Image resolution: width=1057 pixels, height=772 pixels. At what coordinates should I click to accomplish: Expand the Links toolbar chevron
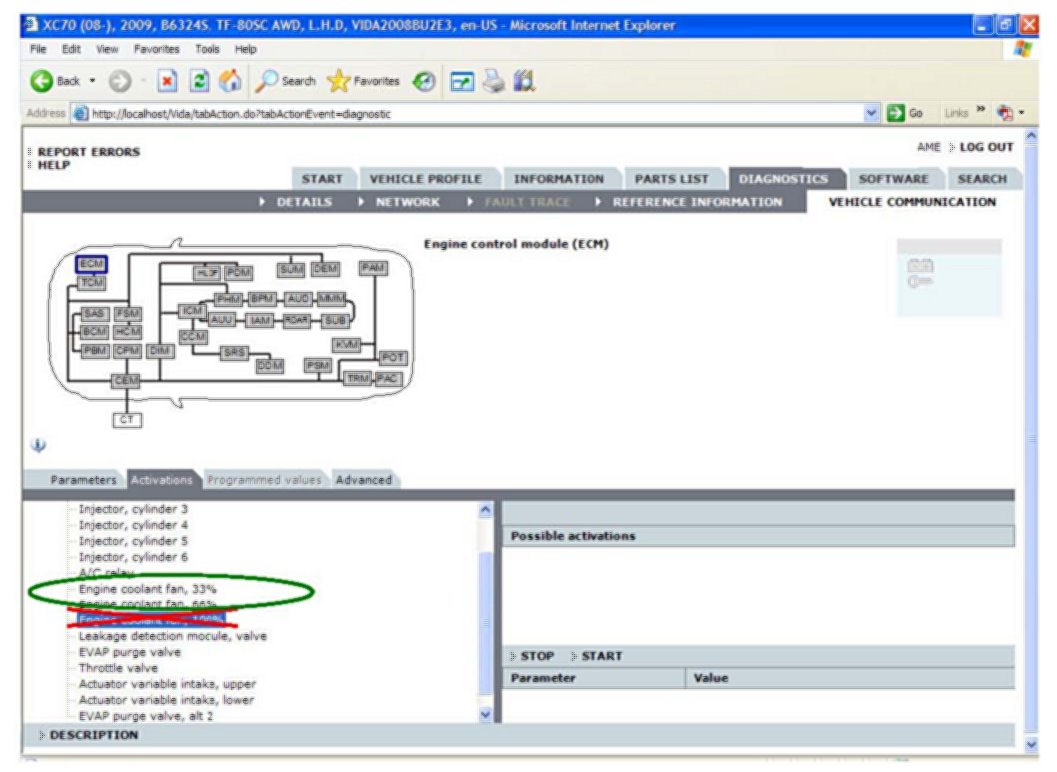tap(981, 109)
